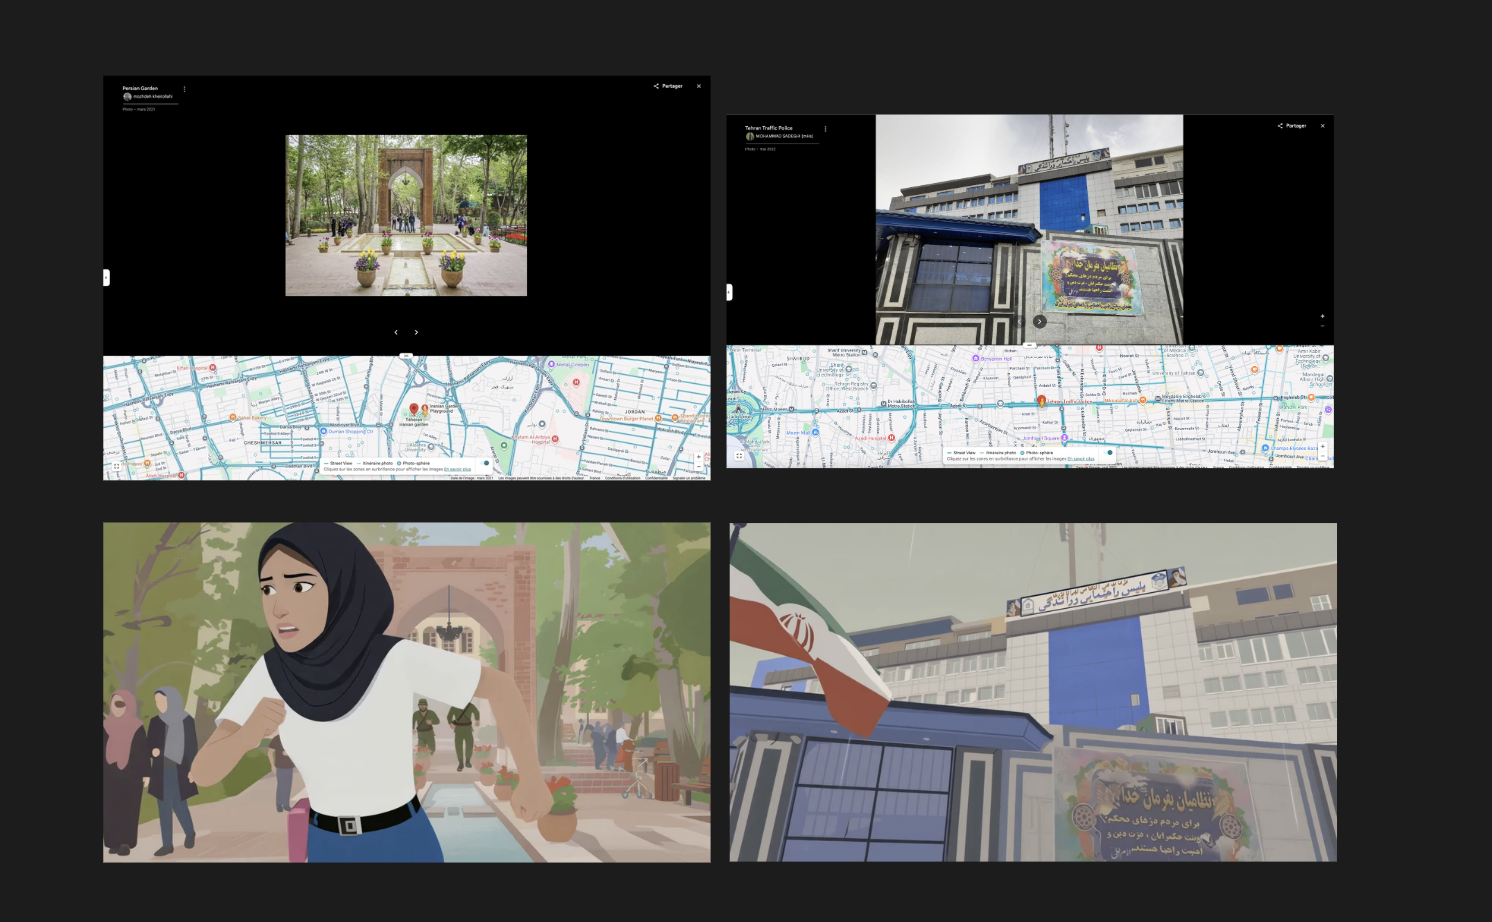Click the red Tehran Iranian garden map pin
1492x922 pixels.
click(x=414, y=409)
